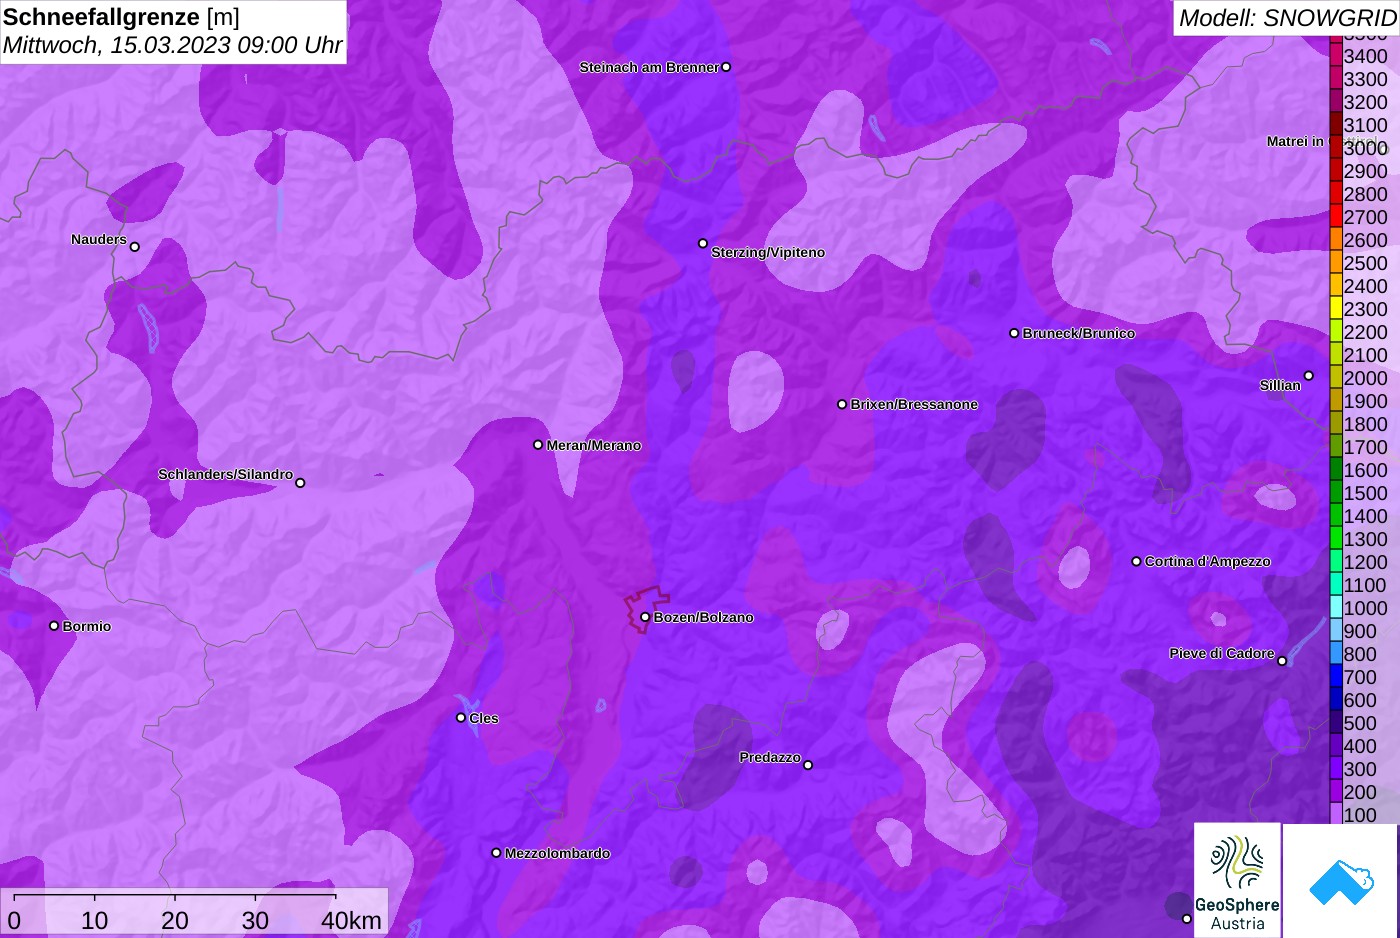This screenshot has width=1400, height=938.
Task: Select the Bozen/Bolzano city marker dot
Action: 645,617
